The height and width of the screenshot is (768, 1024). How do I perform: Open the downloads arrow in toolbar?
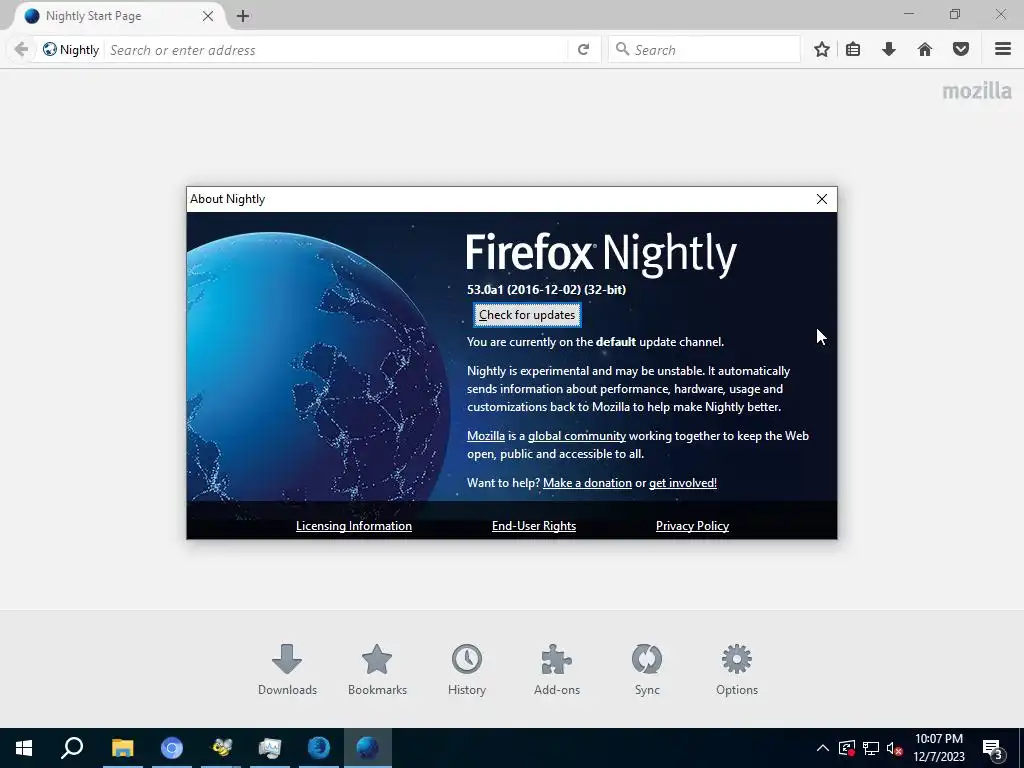click(889, 49)
